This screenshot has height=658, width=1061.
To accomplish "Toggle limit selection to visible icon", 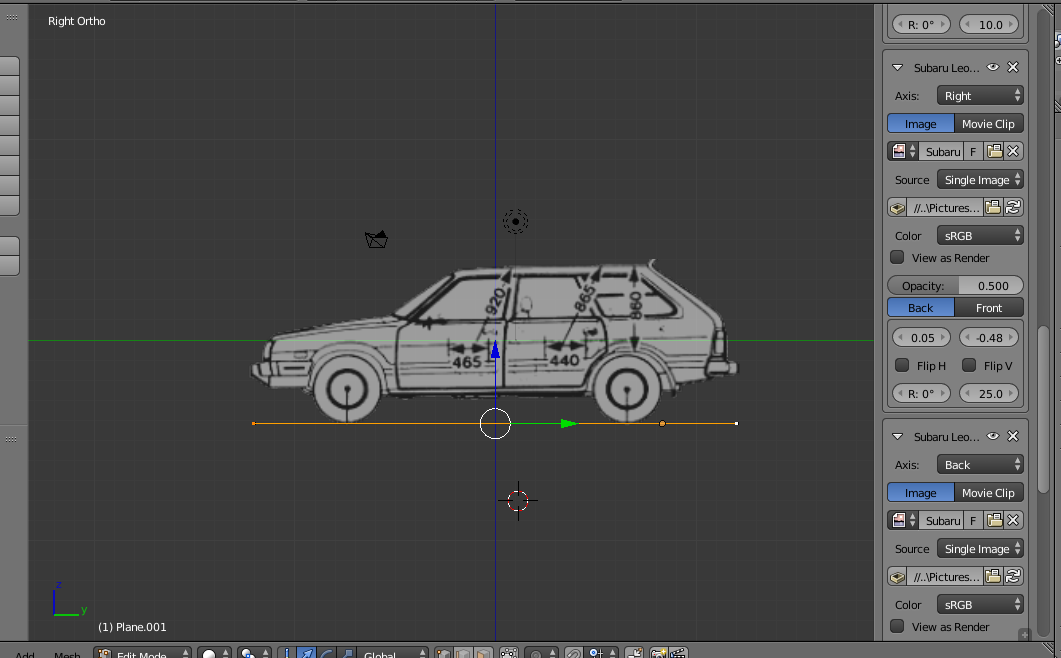I will [509, 653].
